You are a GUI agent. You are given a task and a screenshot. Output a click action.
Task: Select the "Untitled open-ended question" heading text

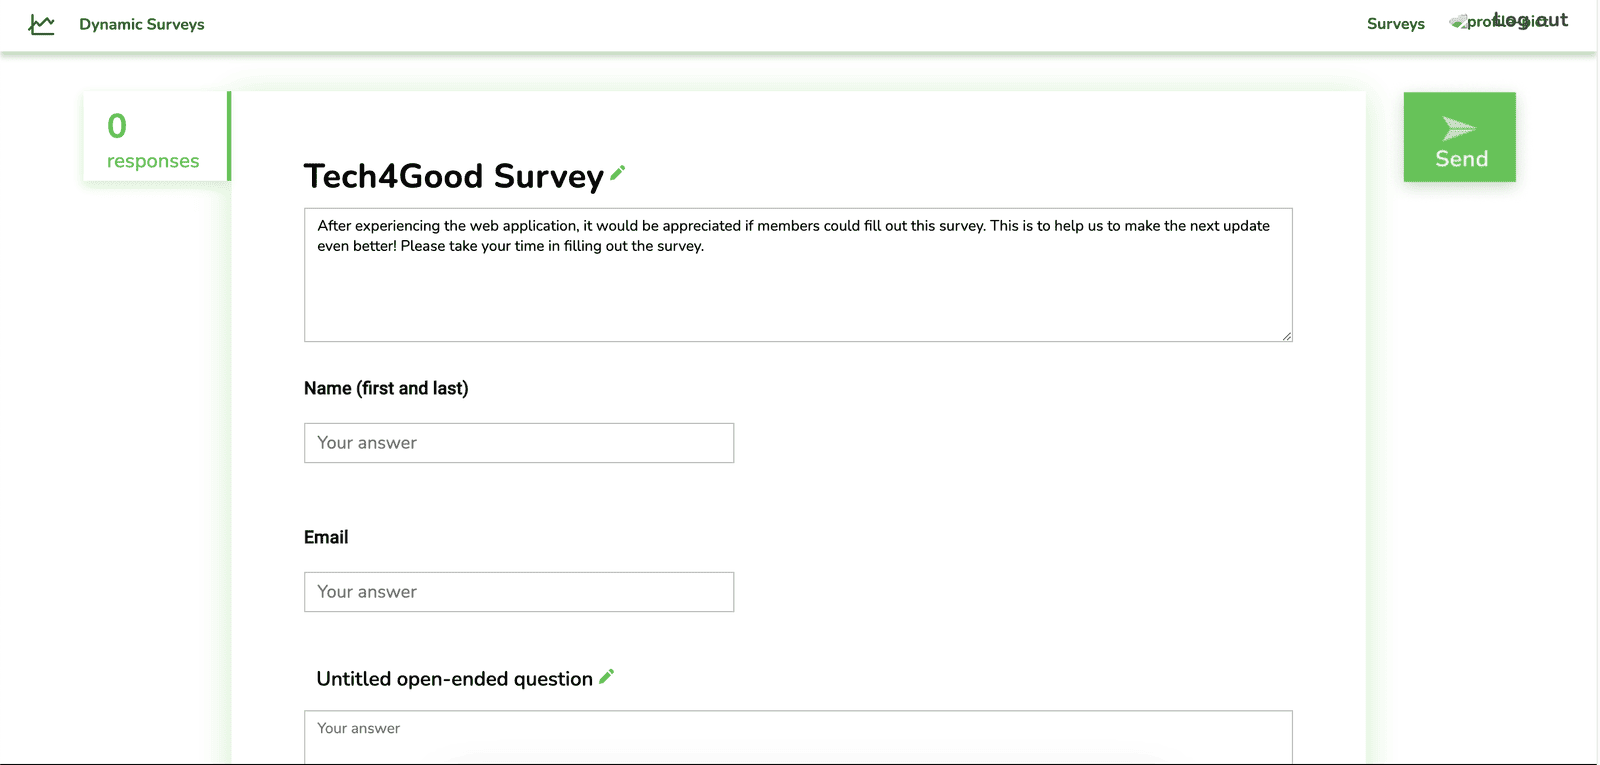454,679
